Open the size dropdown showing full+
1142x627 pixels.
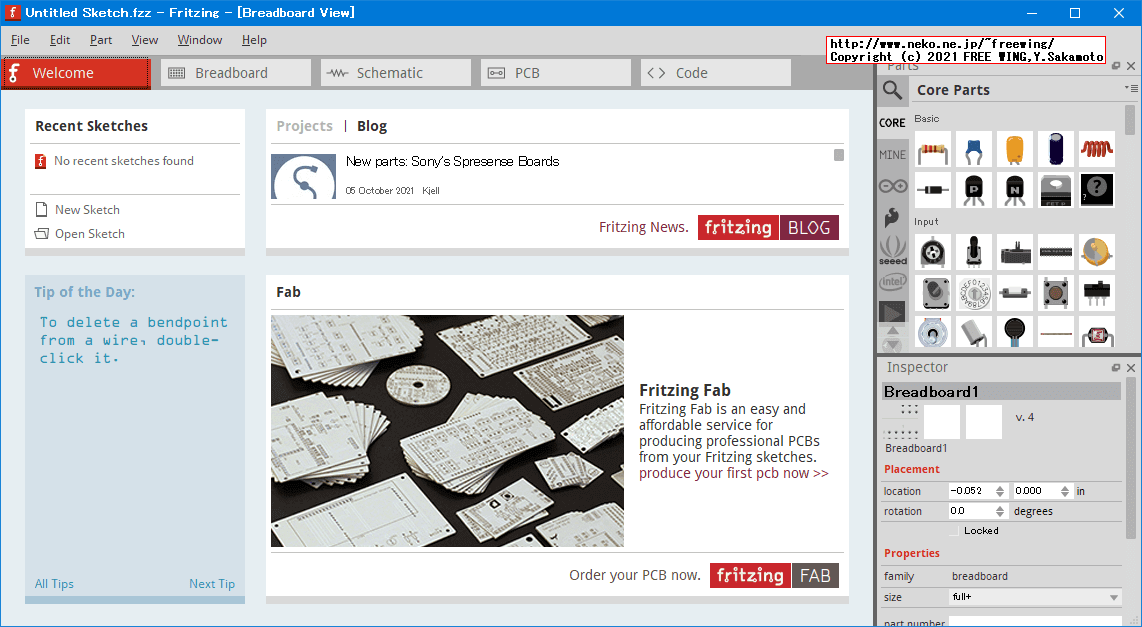click(x=1032, y=596)
